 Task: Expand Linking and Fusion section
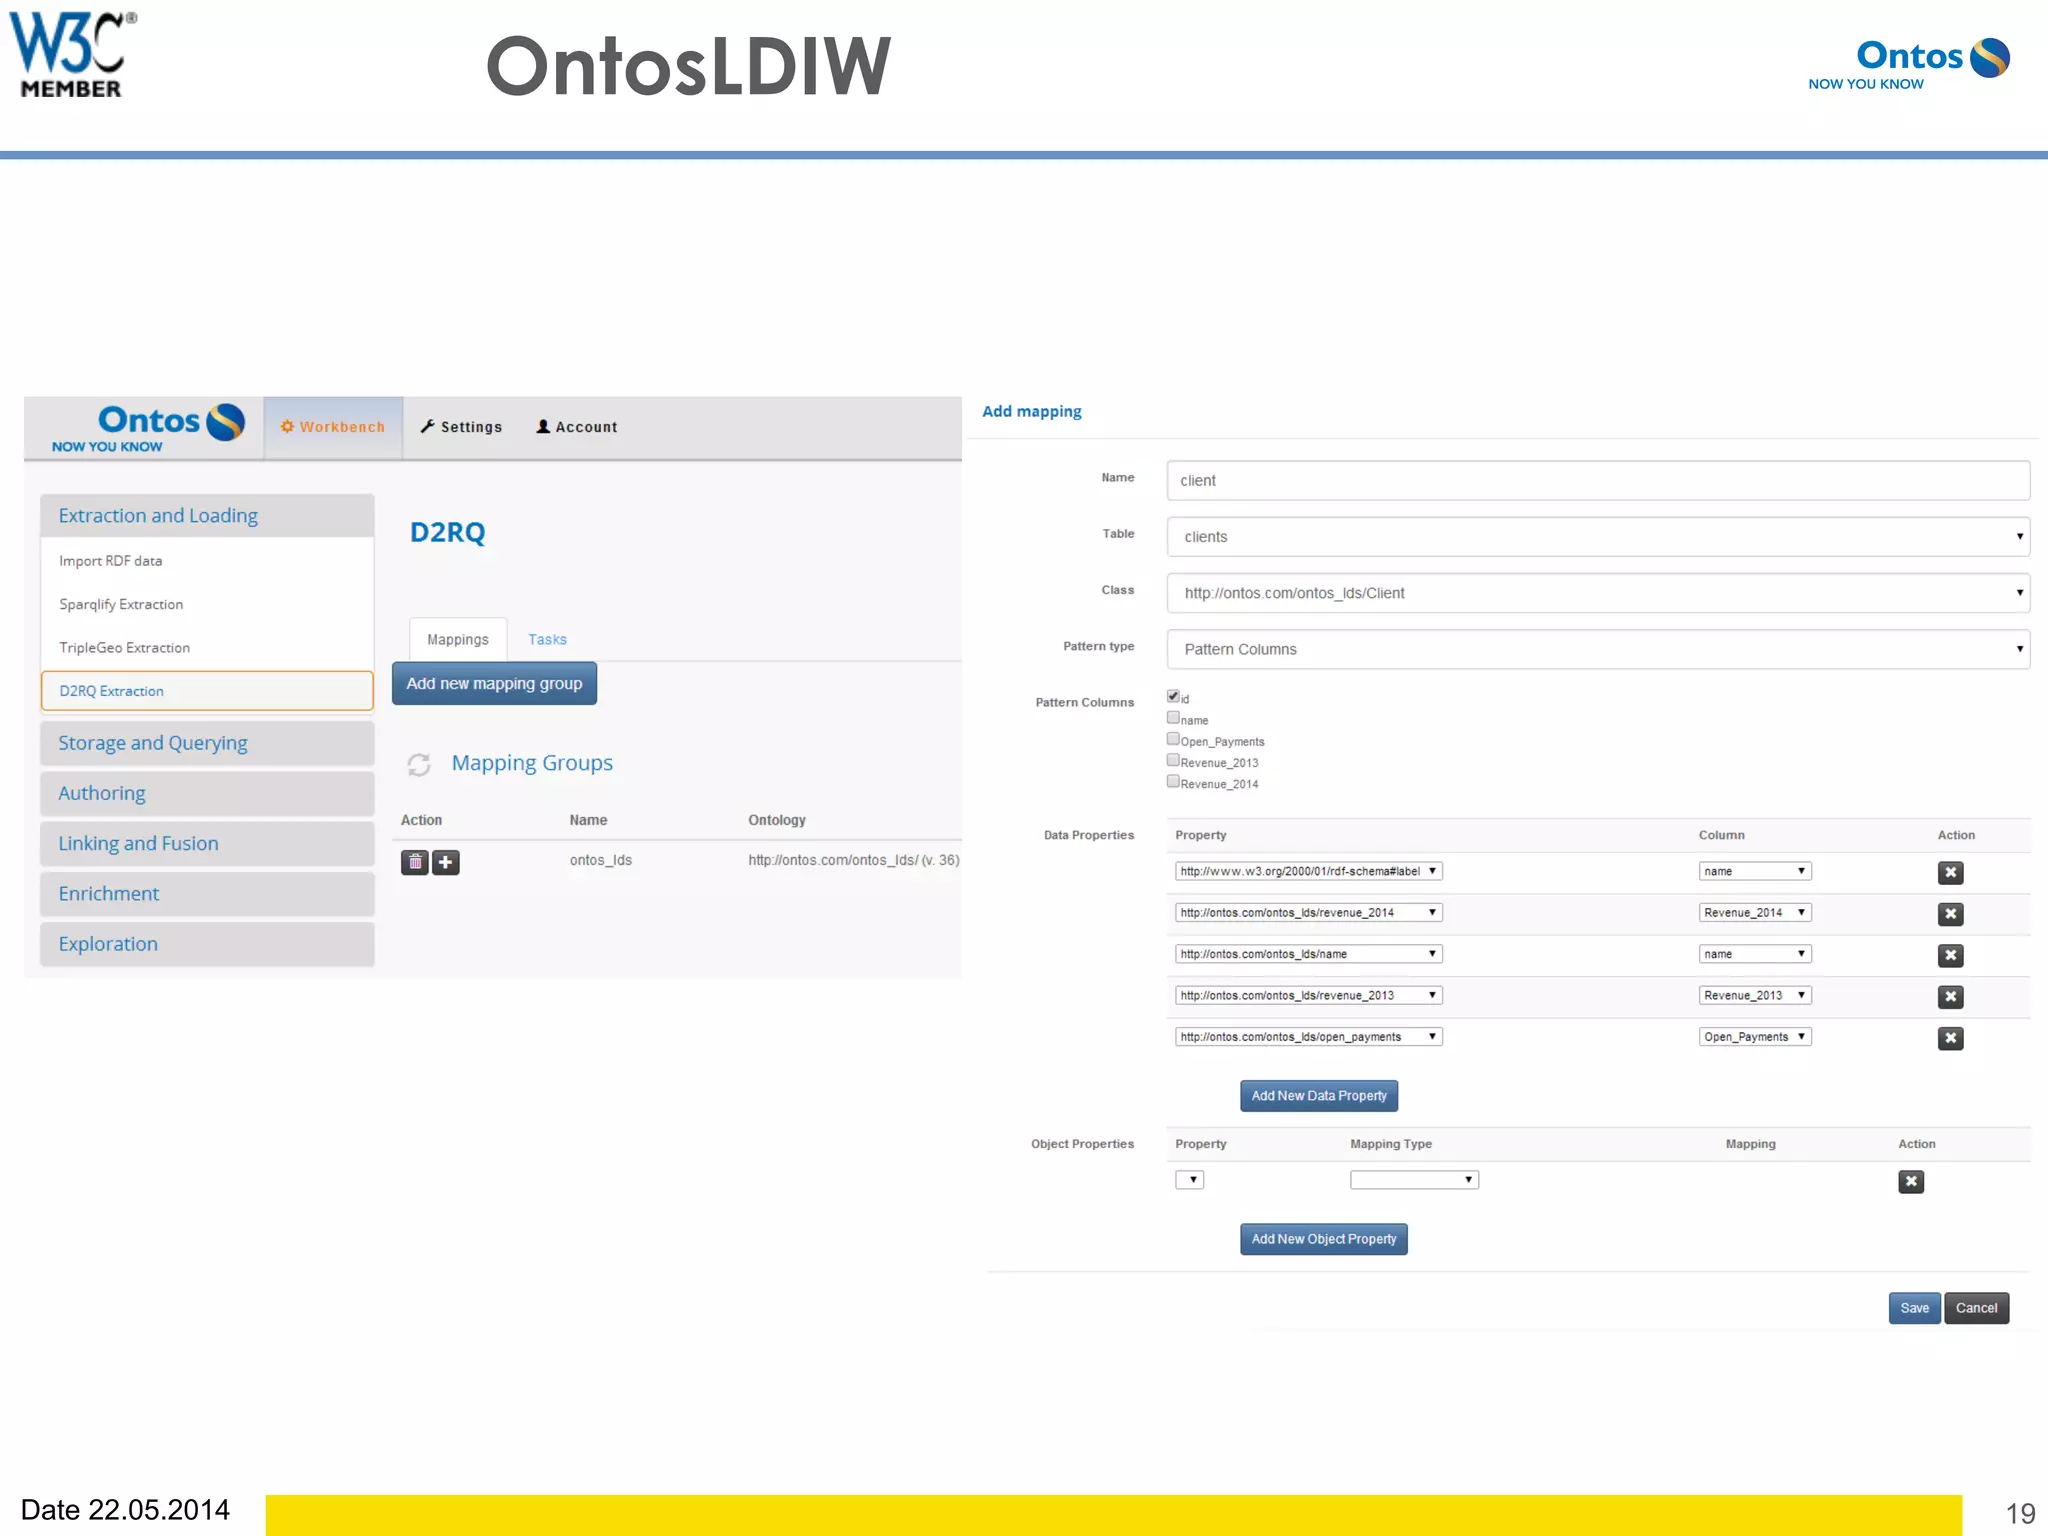[x=207, y=844]
